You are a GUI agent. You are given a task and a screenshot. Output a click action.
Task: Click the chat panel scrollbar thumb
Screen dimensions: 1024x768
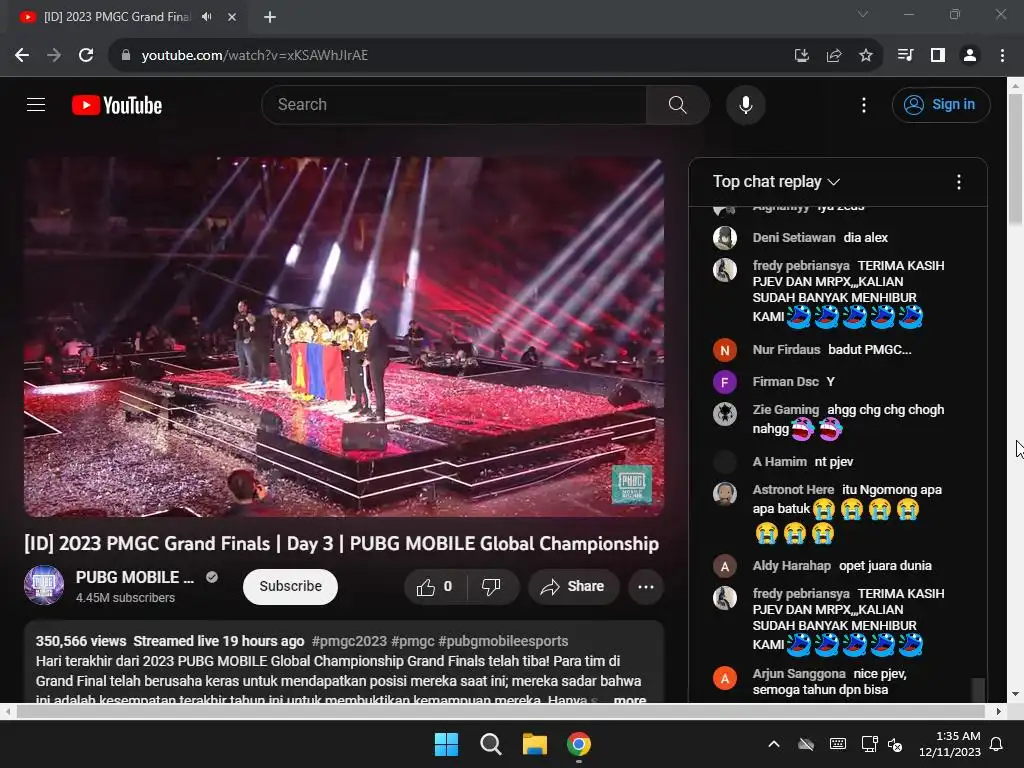pos(978,690)
